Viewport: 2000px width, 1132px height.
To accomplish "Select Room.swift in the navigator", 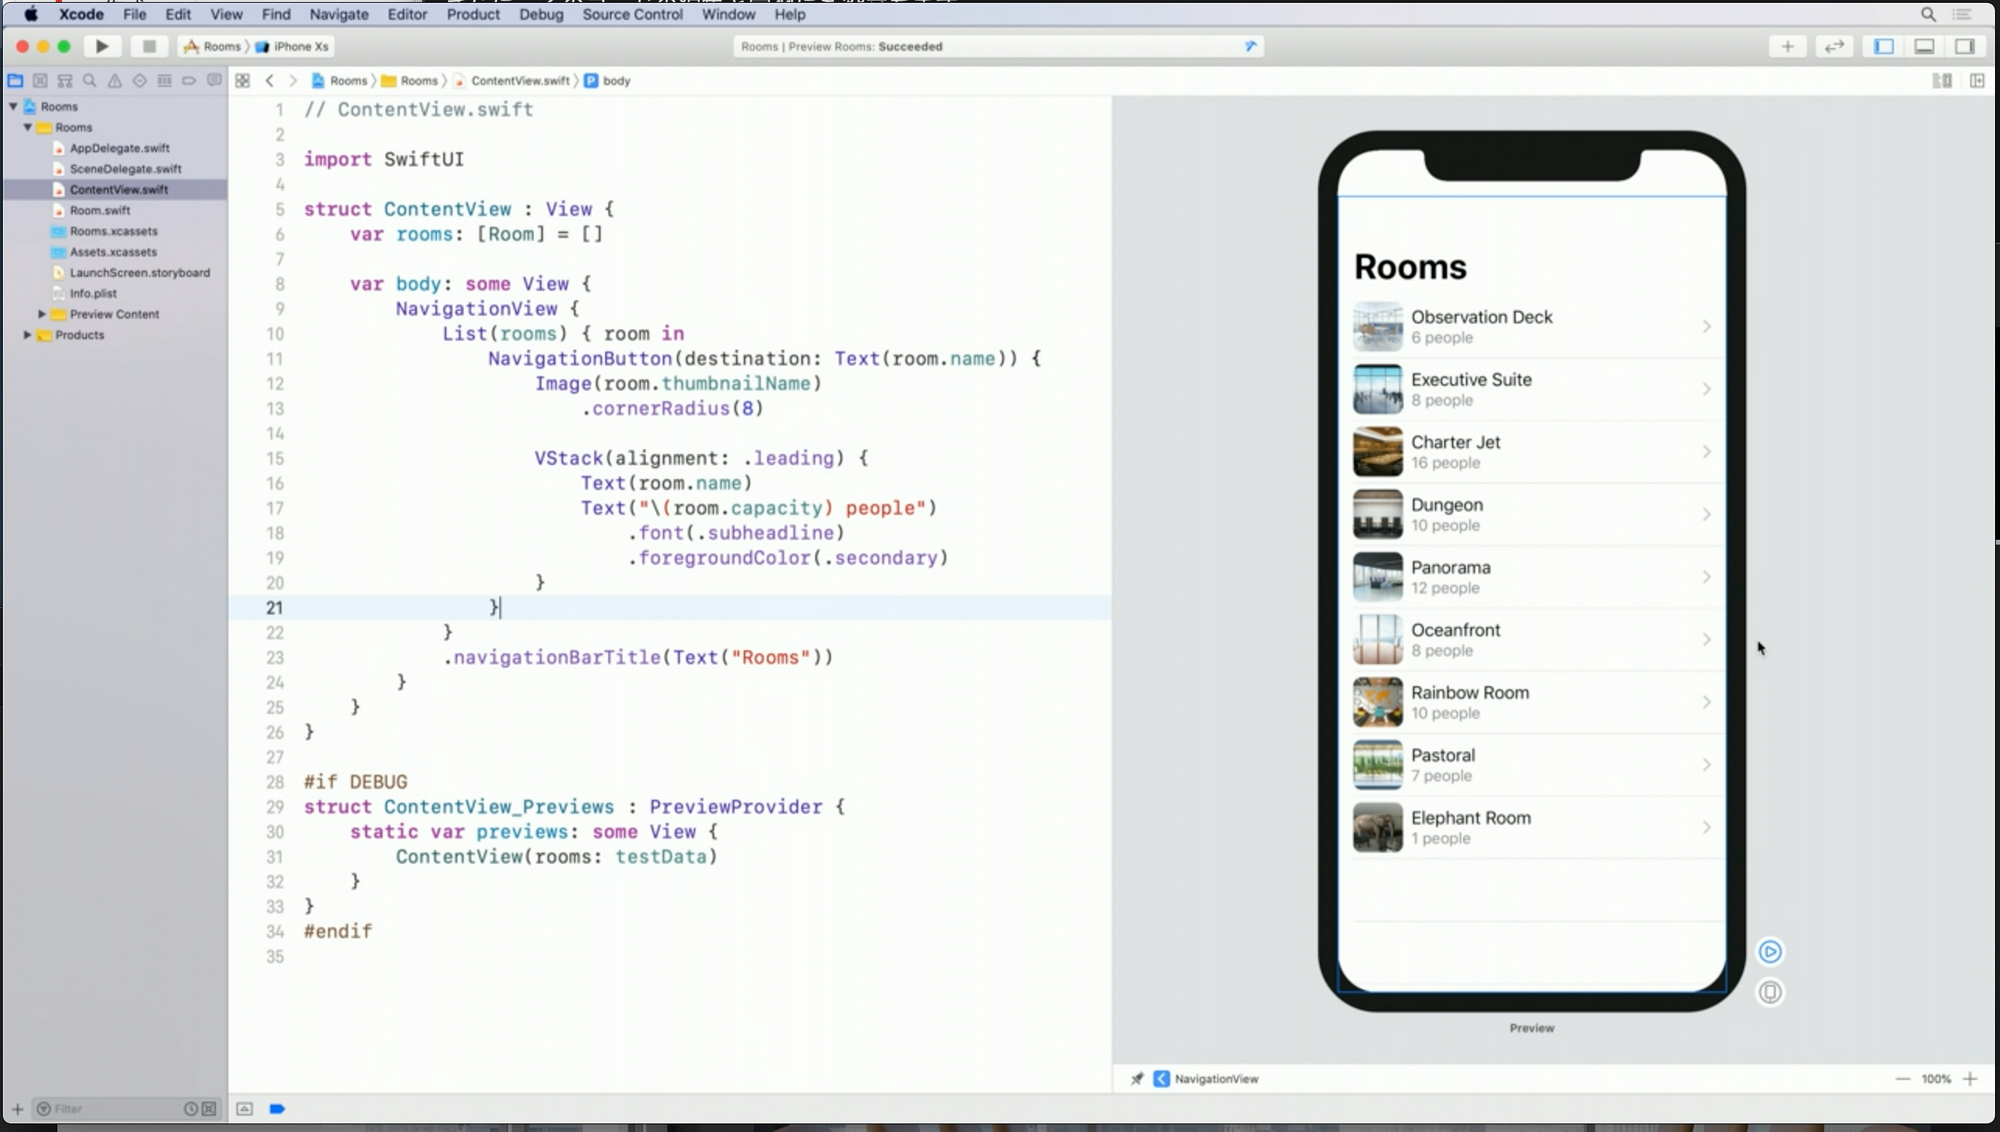I will tap(100, 210).
